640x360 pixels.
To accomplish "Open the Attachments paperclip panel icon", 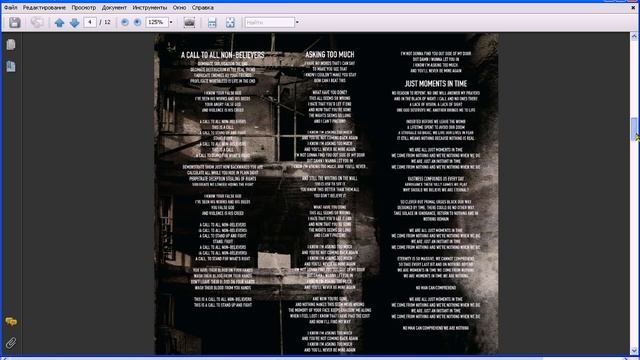I will coord(11,343).
